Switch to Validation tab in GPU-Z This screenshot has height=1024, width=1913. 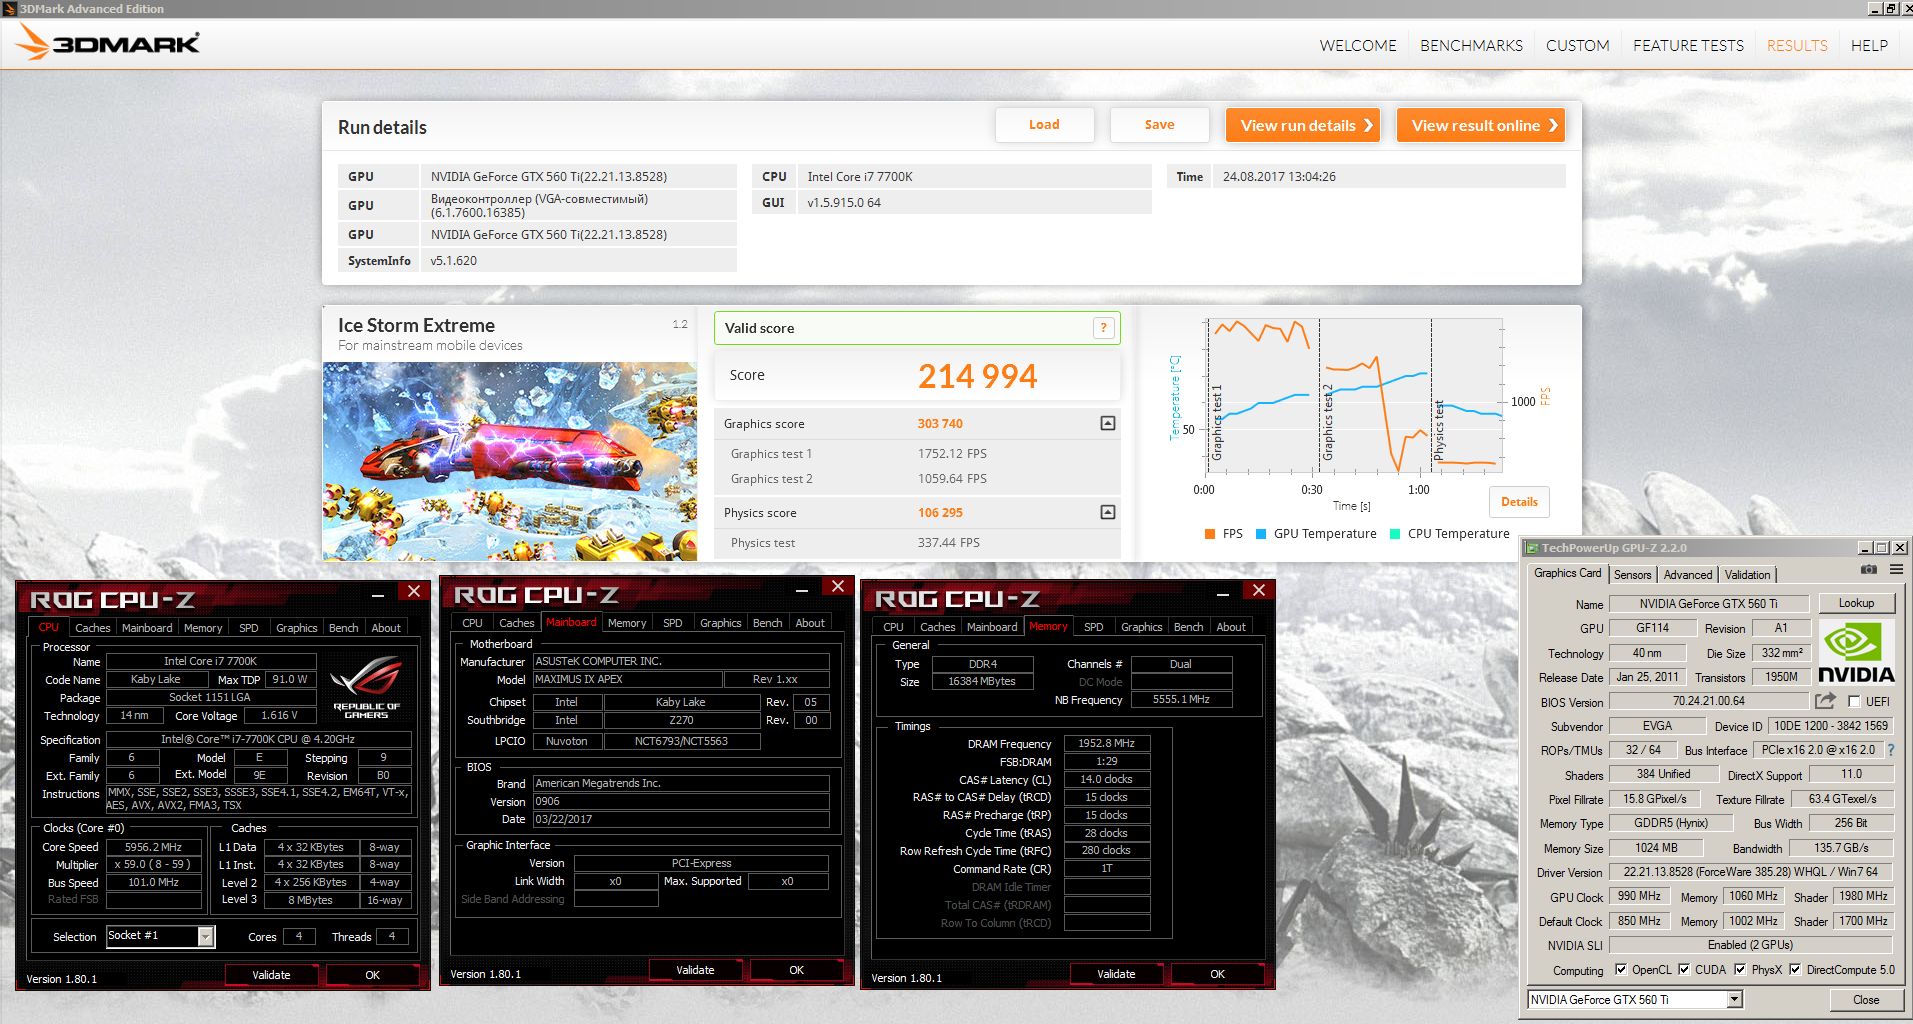click(1747, 574)
